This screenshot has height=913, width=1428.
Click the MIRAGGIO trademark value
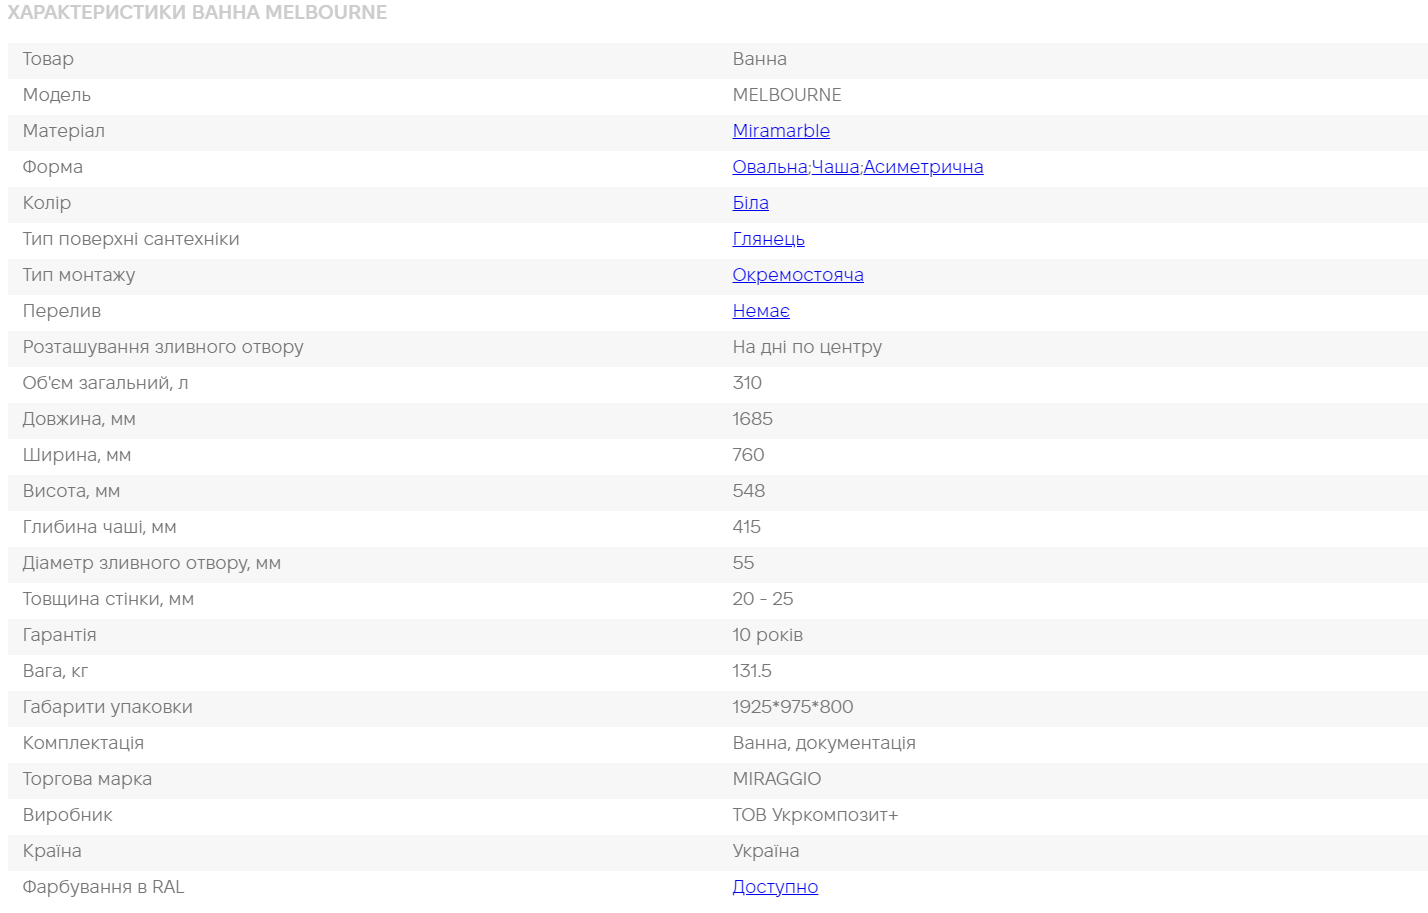pos(776,779)
